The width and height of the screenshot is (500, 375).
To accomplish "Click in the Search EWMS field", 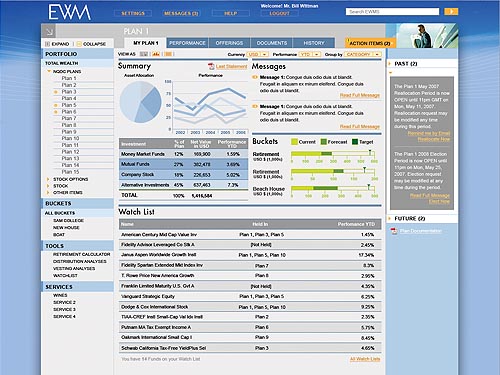I will coord(392,12).
